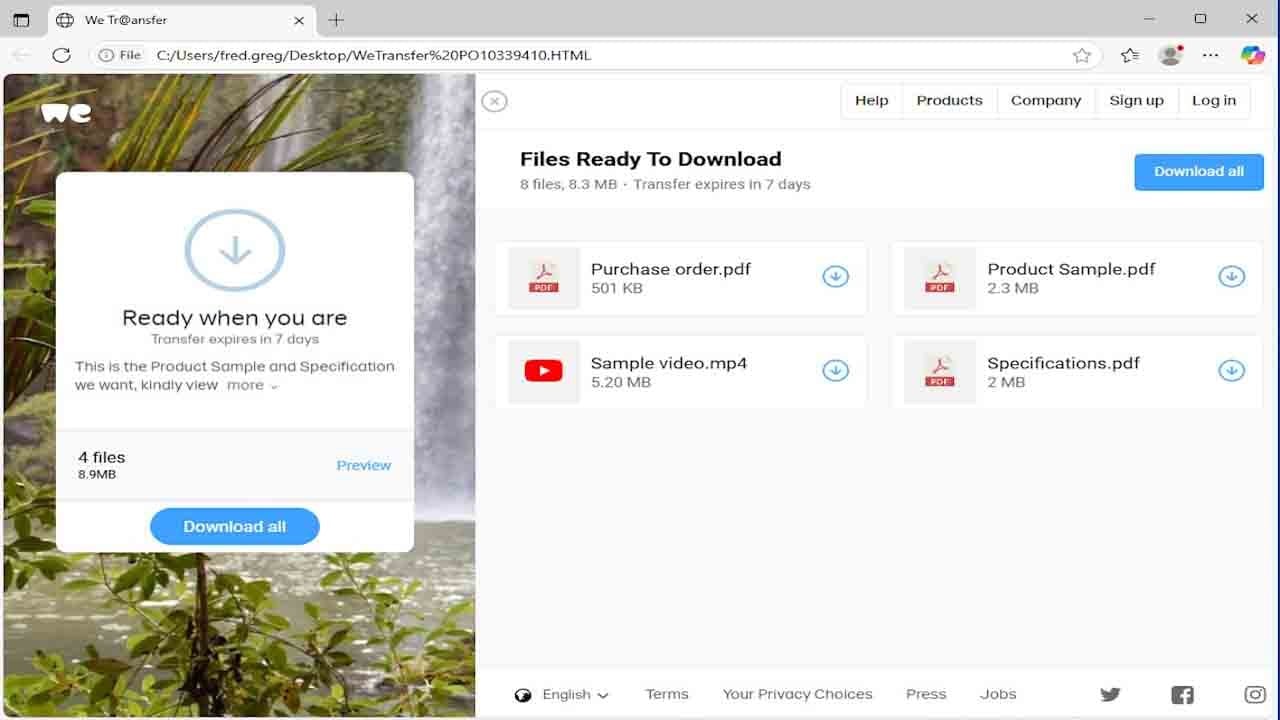Open the Instagram icon in footer
Image resolution: width=1280 pixels, height=720 pixels.
[1254, 694]
